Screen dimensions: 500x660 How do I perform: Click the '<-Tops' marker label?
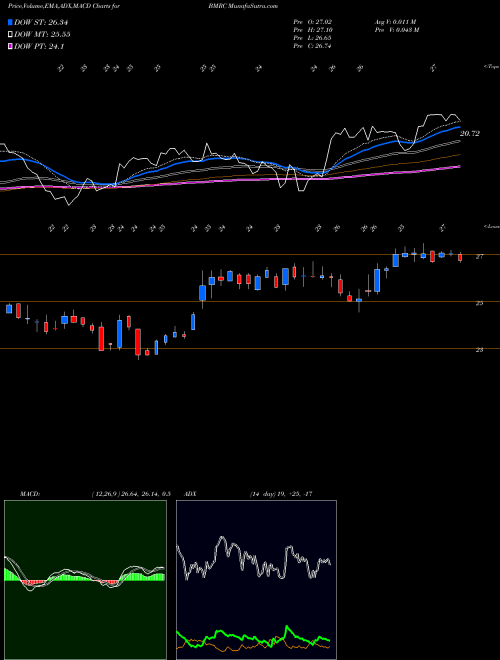(491, 67)
